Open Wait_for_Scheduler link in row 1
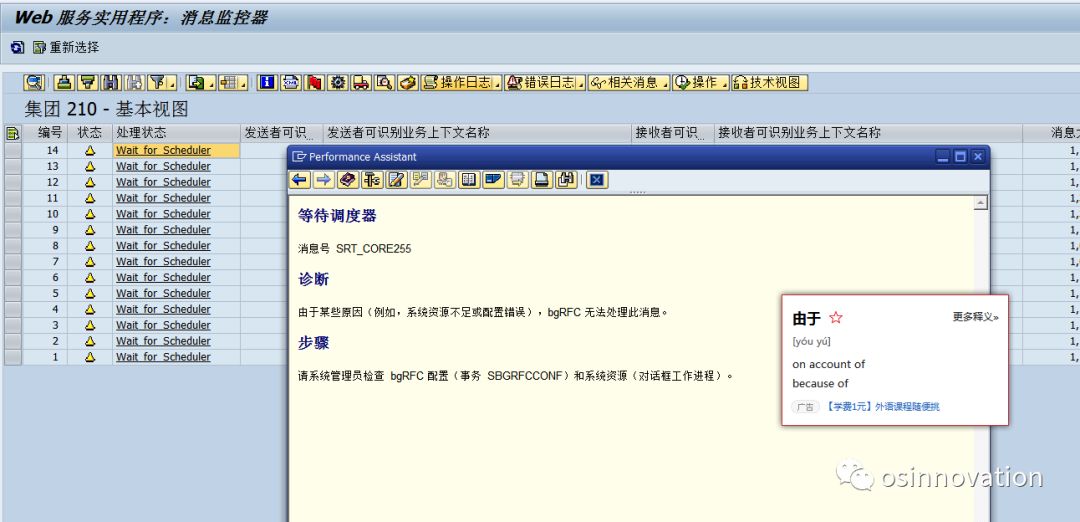The width and height of the screenshot is (1080, 522). [x=163, y=357]
